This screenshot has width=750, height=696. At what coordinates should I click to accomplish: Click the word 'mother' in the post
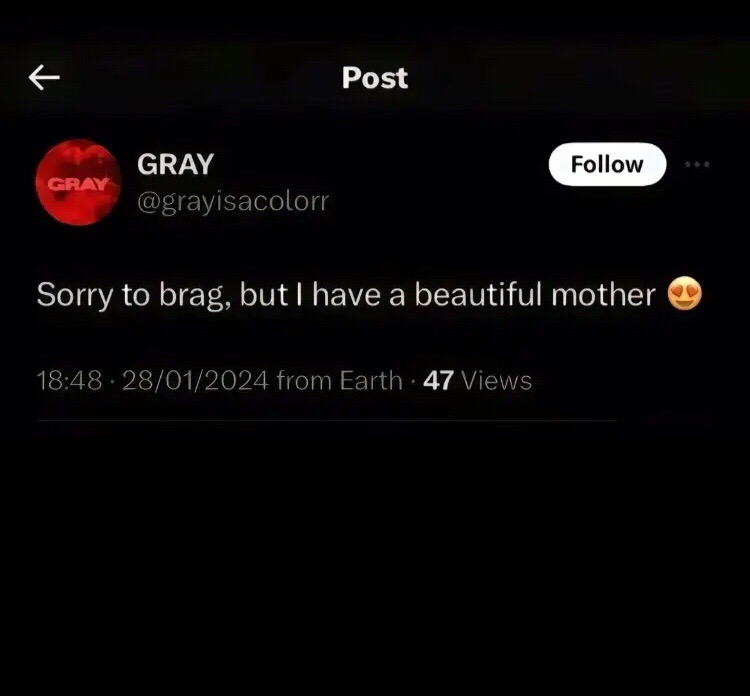point(603,295)
